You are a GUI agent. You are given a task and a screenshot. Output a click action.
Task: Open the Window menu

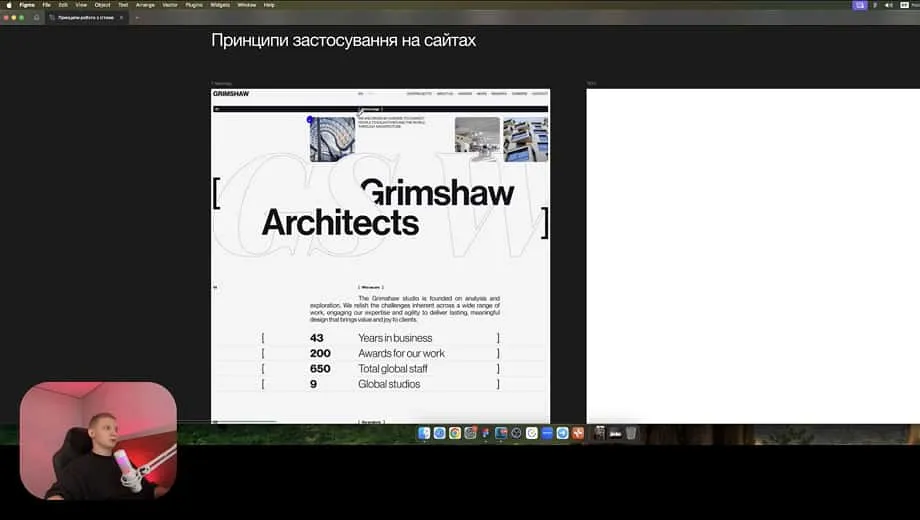point(246,5)
